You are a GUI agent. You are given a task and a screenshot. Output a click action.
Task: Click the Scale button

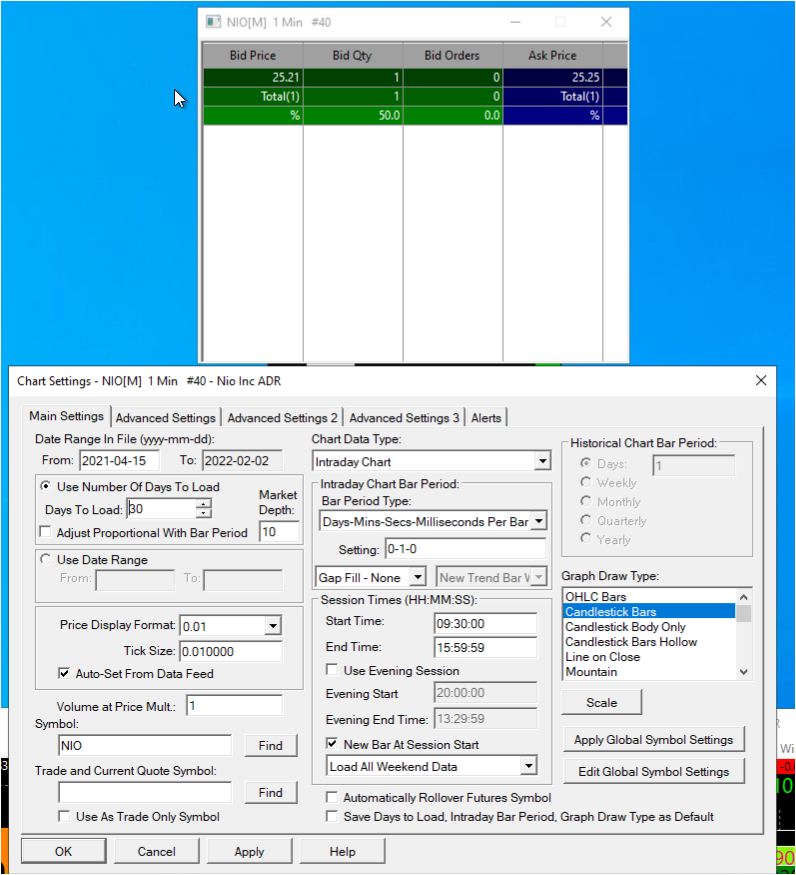point(602,703)
